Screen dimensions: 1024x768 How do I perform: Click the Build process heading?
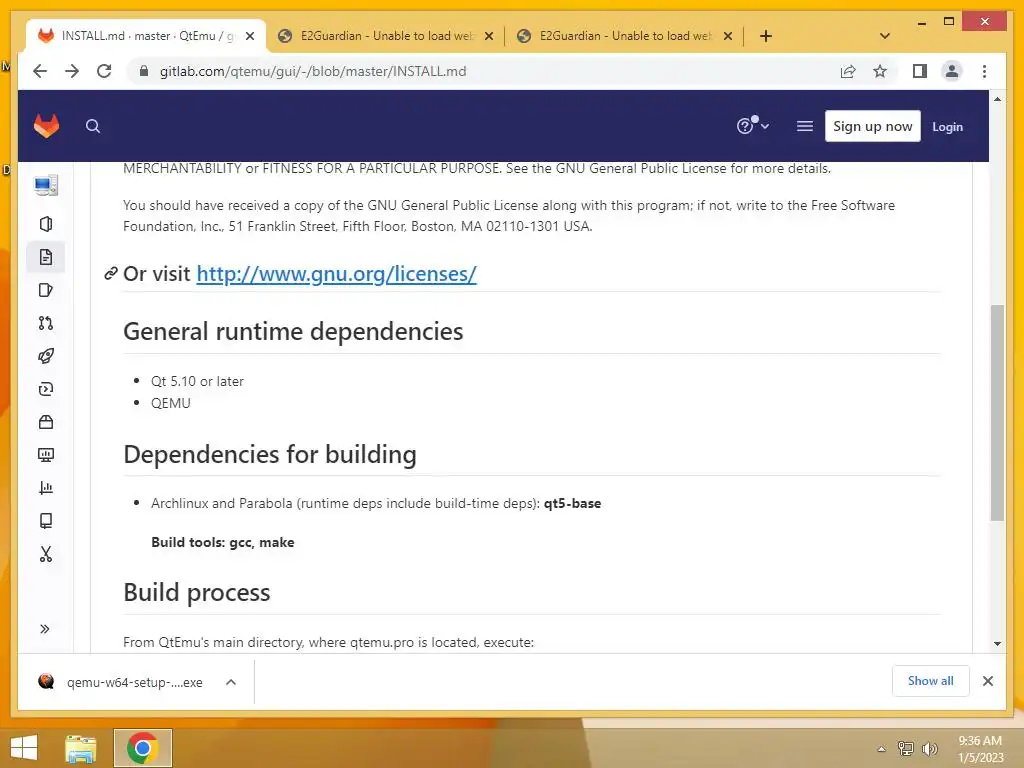pos(197,592)
